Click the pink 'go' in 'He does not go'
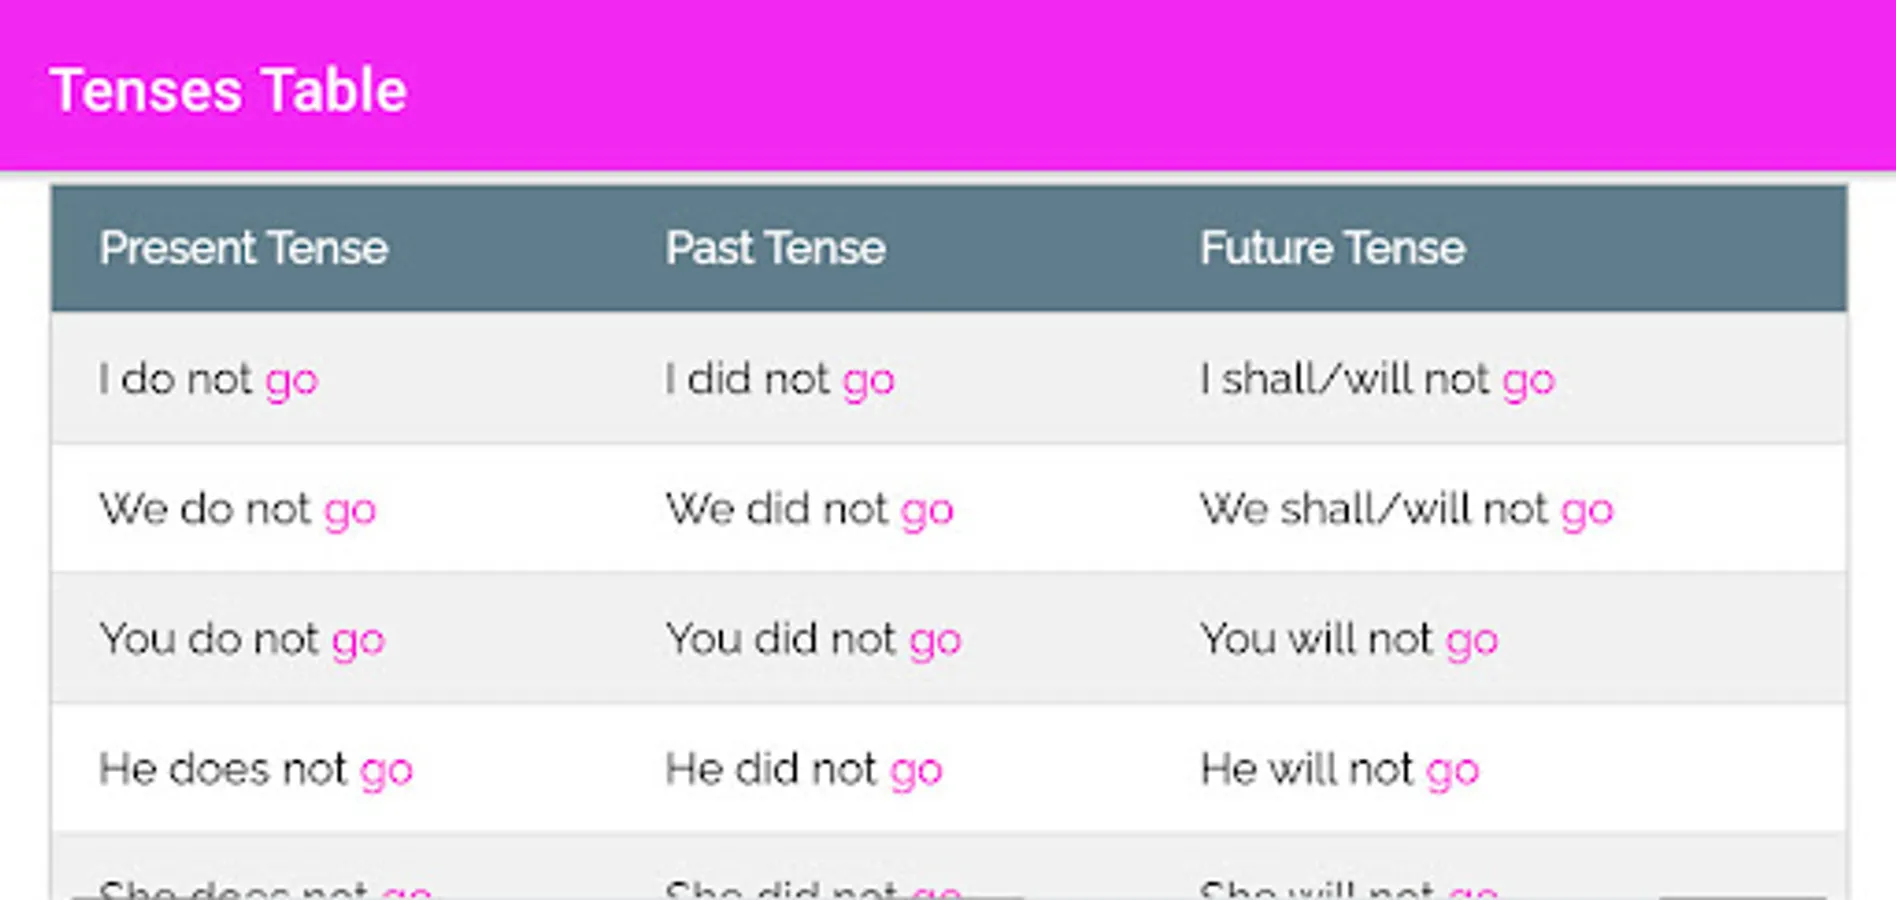 386,773
